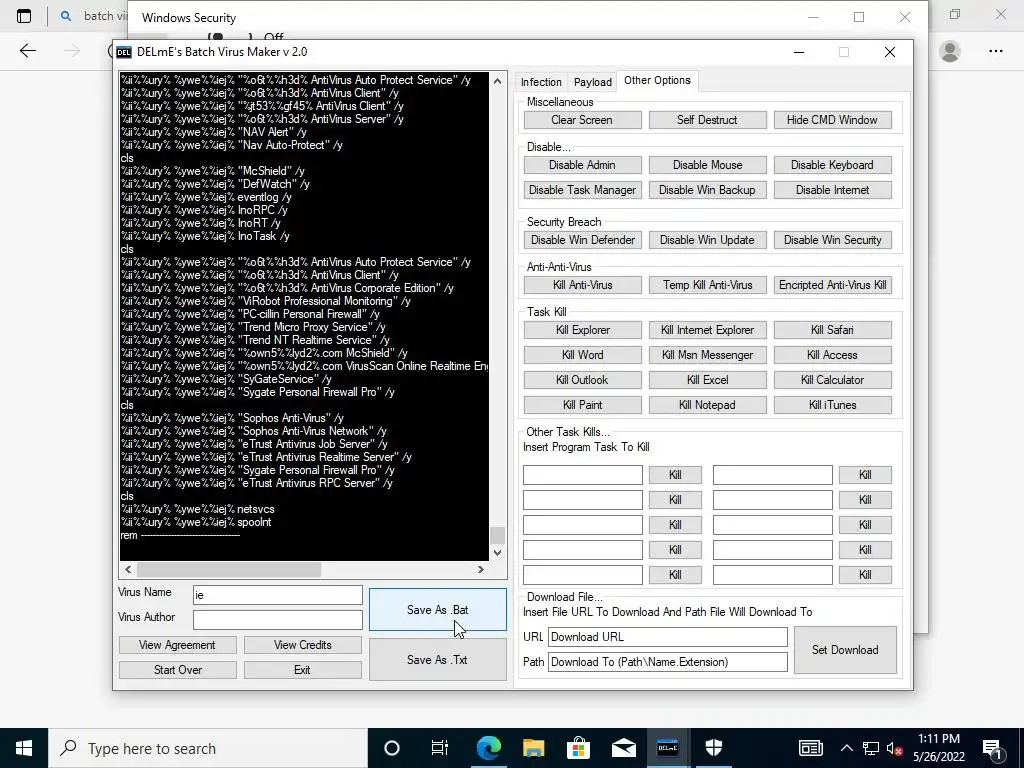
Task: Click the Kill Internet Explorer button
Action: [707, 330]
